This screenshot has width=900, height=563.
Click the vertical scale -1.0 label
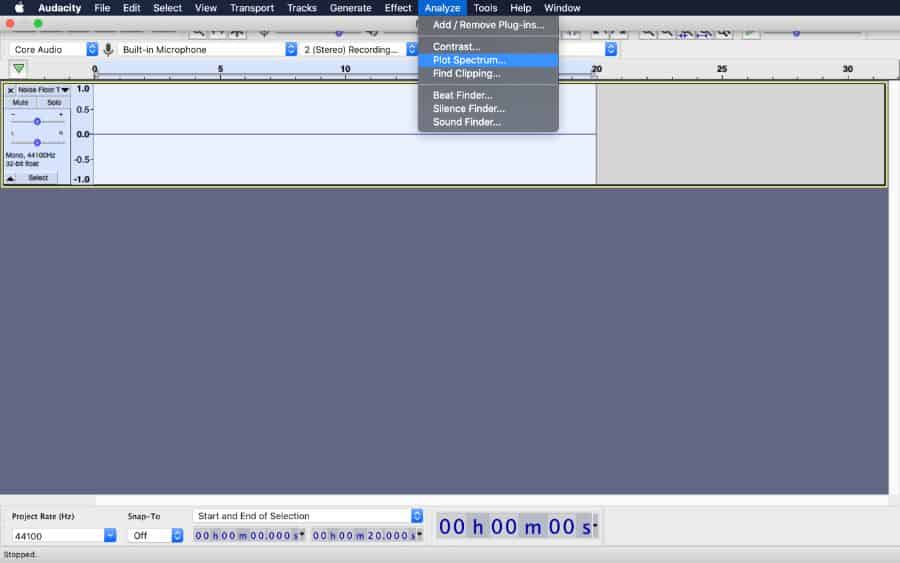82,180
